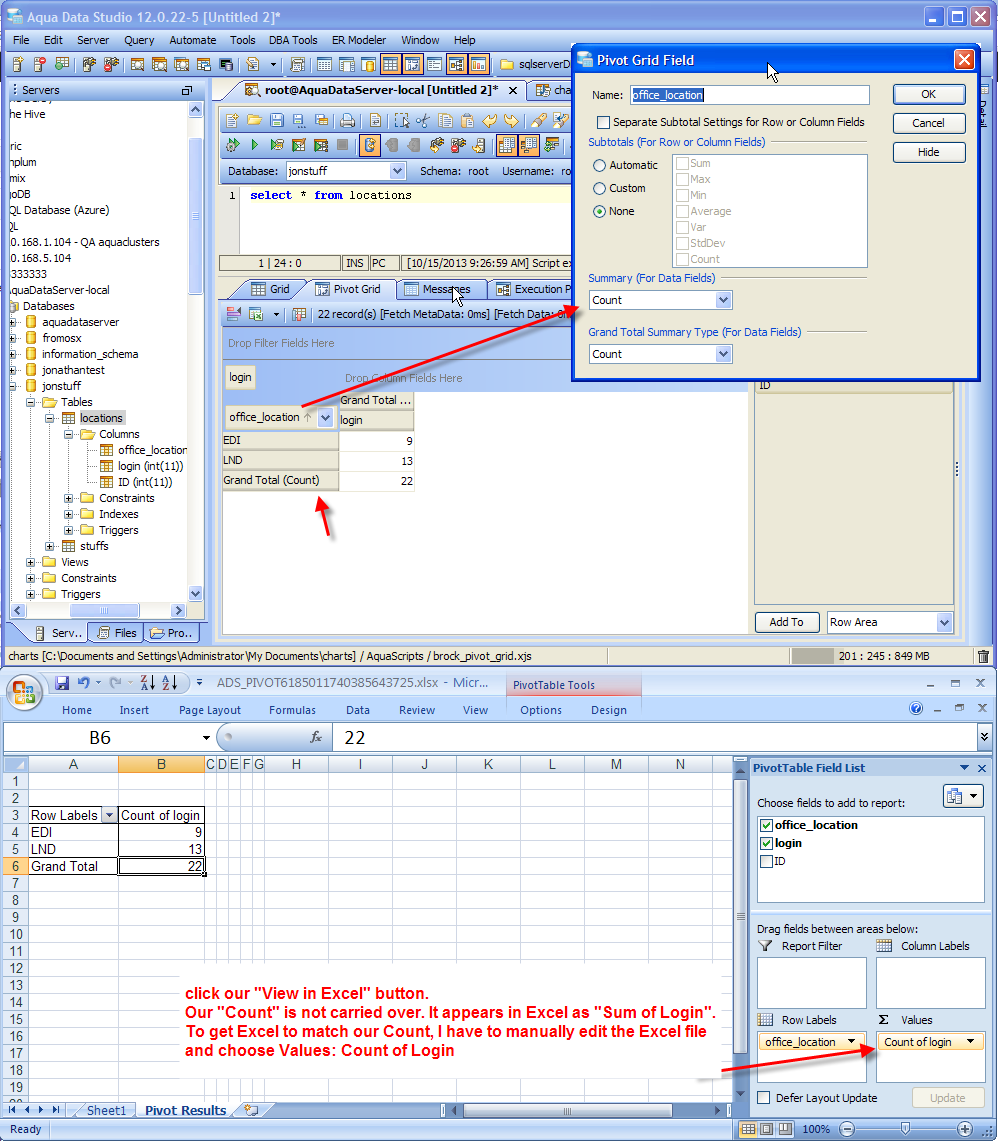Click the Register Server icon in main toolbar

tap(18, 64)
